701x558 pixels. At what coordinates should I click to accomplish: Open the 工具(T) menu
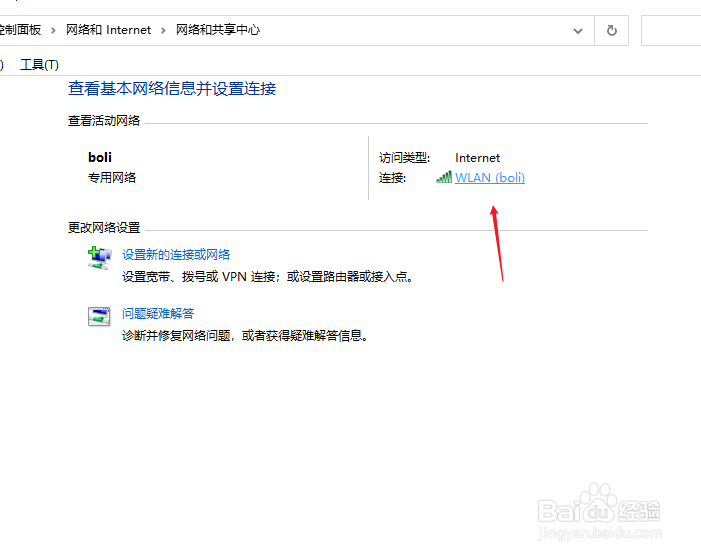click(x=39, y=65)
